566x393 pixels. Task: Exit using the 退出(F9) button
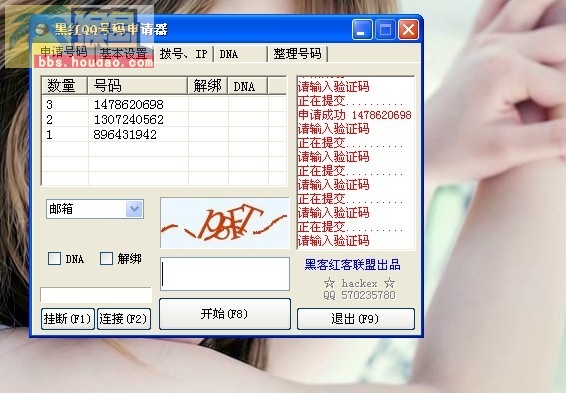pos(356,319)
